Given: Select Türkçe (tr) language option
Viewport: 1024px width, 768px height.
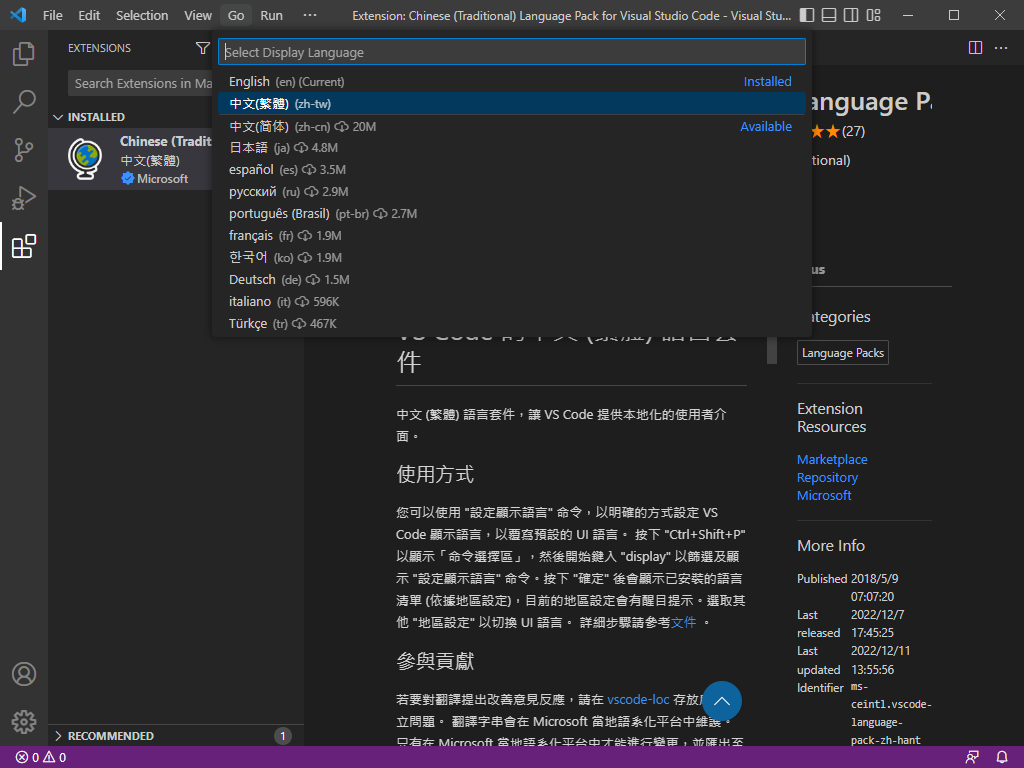Looking at the screenshot, I should click(x=512, y=323).
